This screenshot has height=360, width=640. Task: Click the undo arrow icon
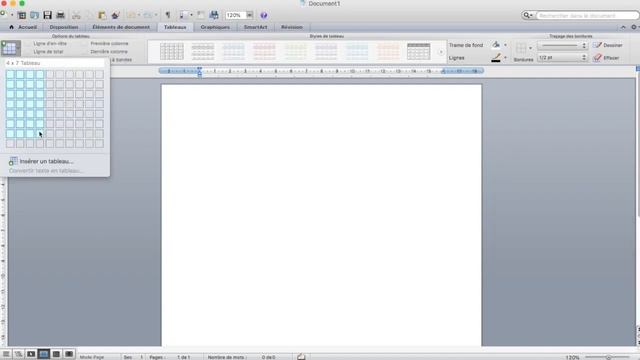[x=131, y=16]
